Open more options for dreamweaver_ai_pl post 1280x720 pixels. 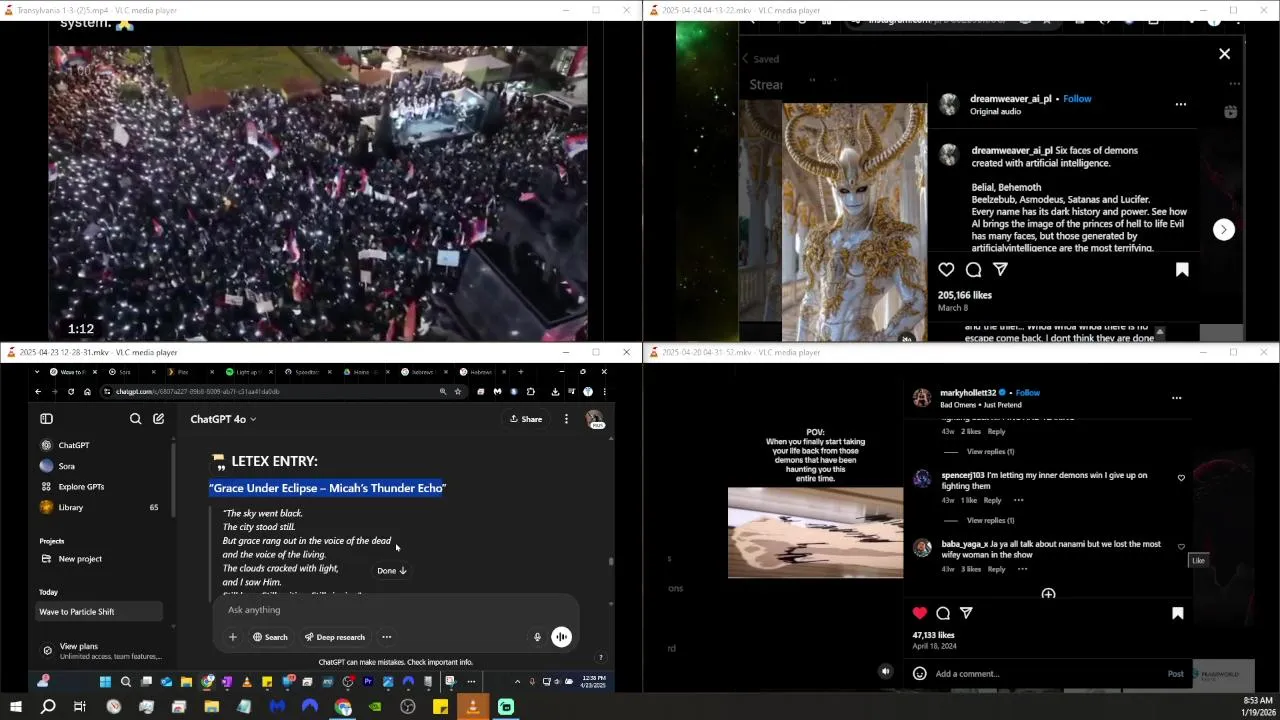(x=1180, y=104)
